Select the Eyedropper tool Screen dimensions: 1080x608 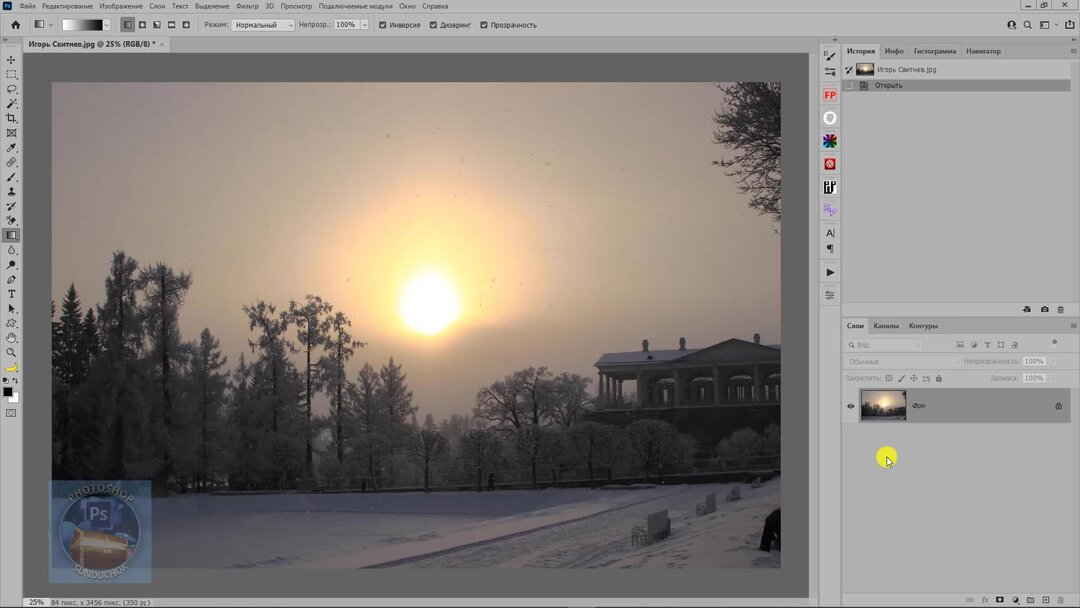click(11, 148)
